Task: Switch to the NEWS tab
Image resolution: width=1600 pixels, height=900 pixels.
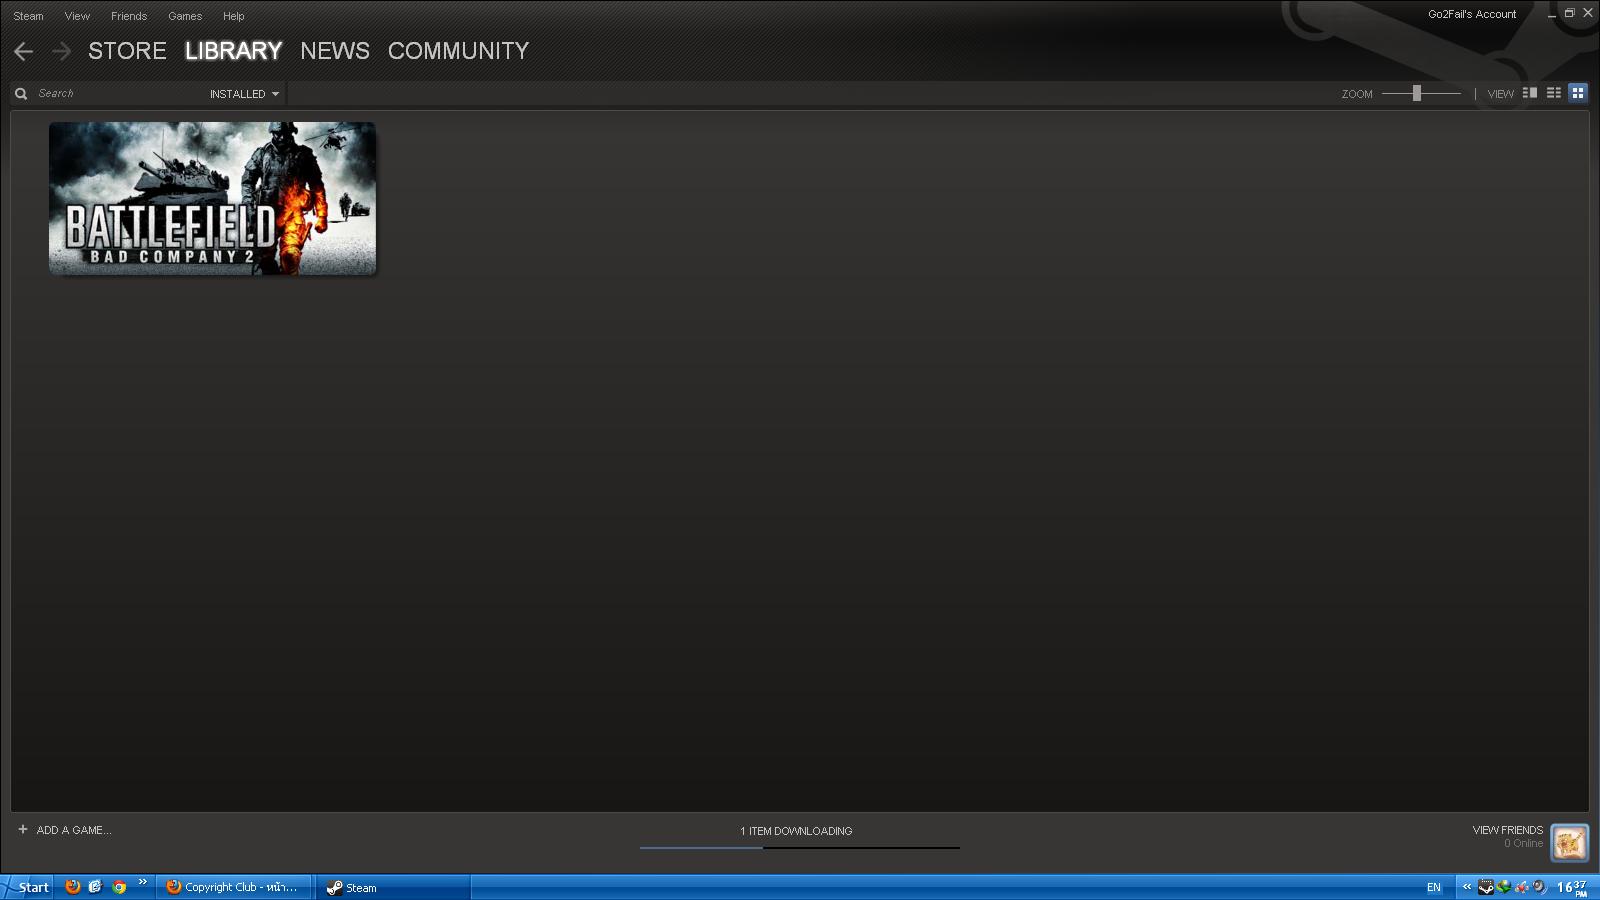Action: click(x=335, y=51)
